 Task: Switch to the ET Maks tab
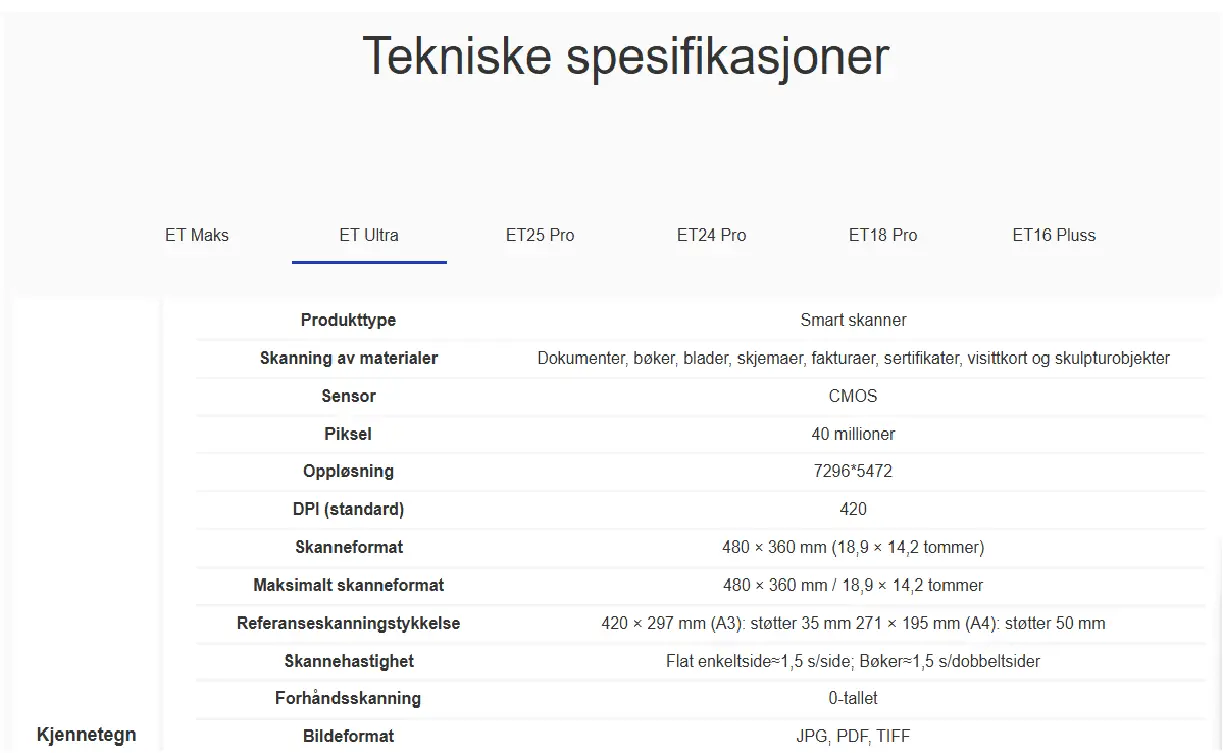pos(197,235)
